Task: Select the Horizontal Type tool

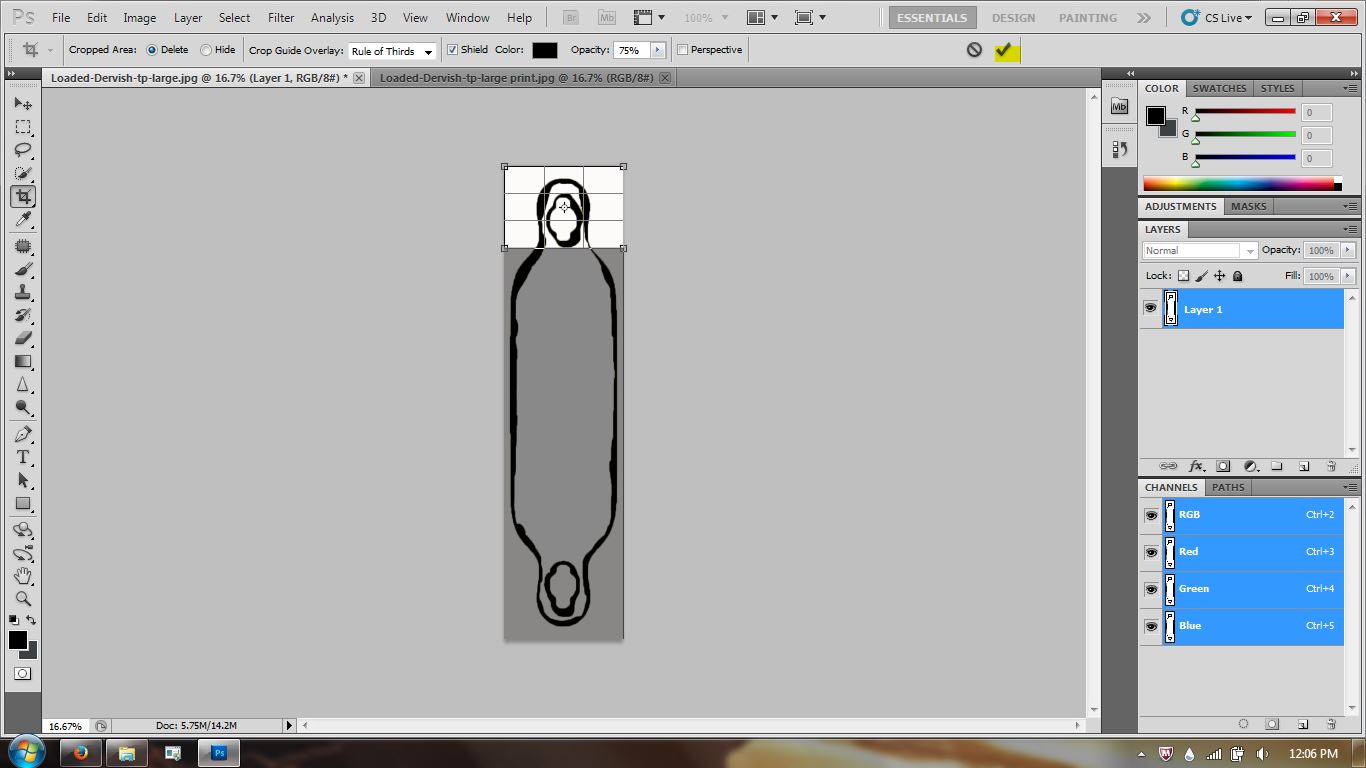Action: click(x=22, y=457)
